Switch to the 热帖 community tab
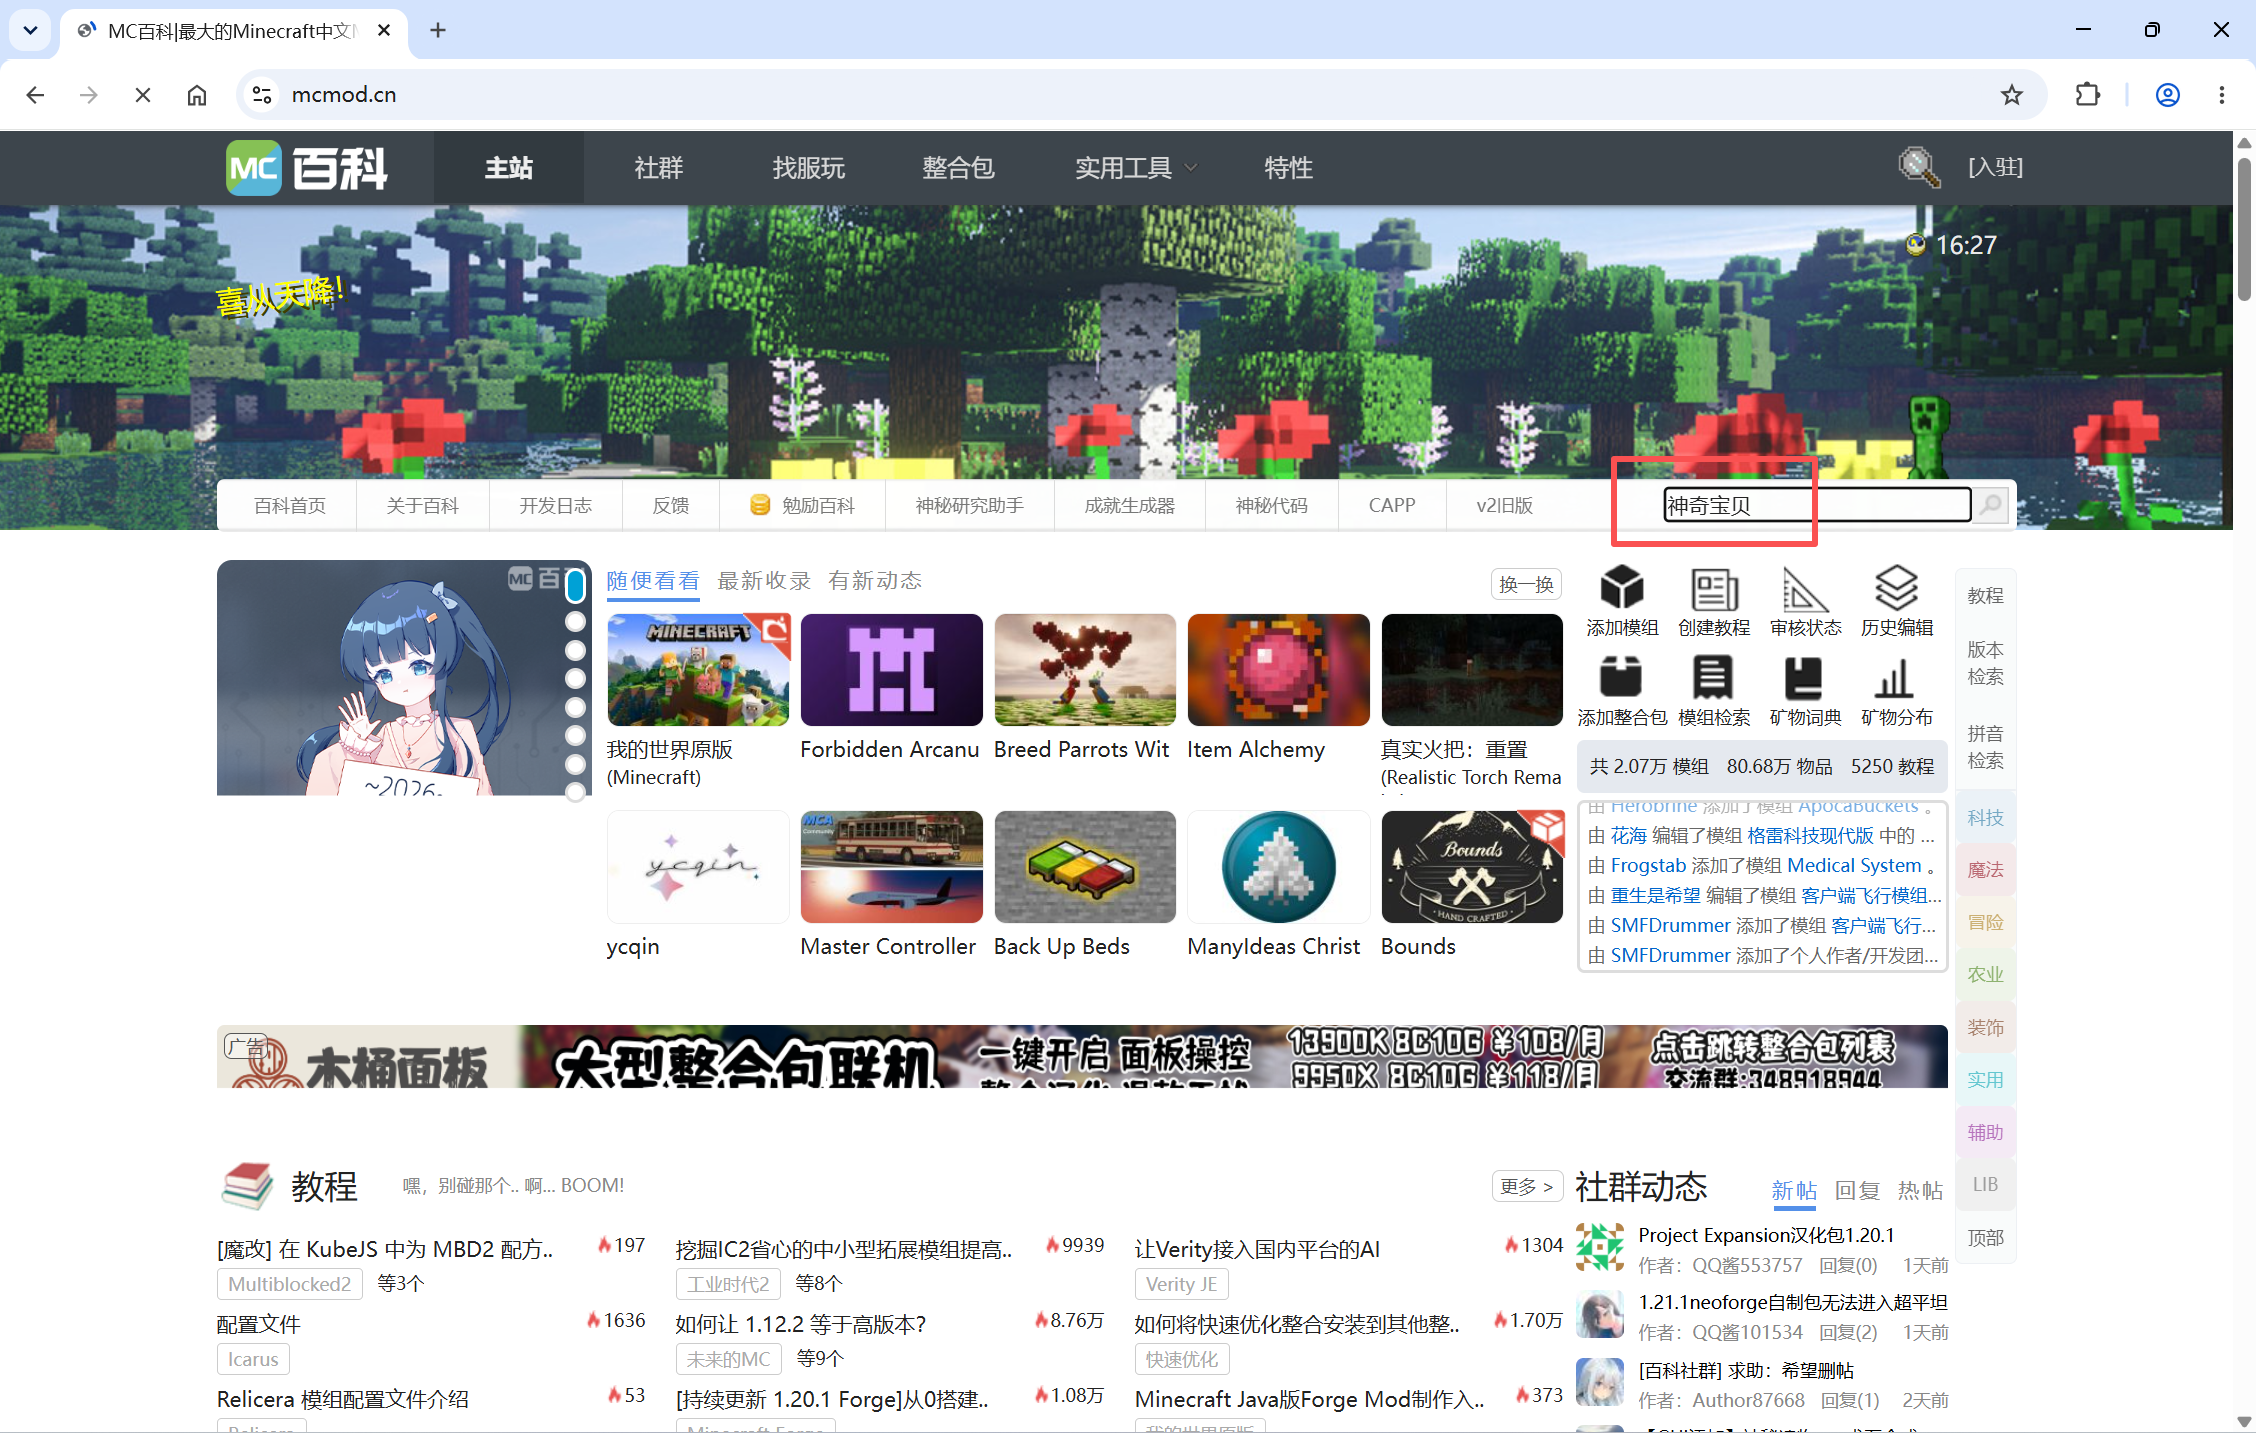Screen dimensions: 2256x1433 1920,1190
